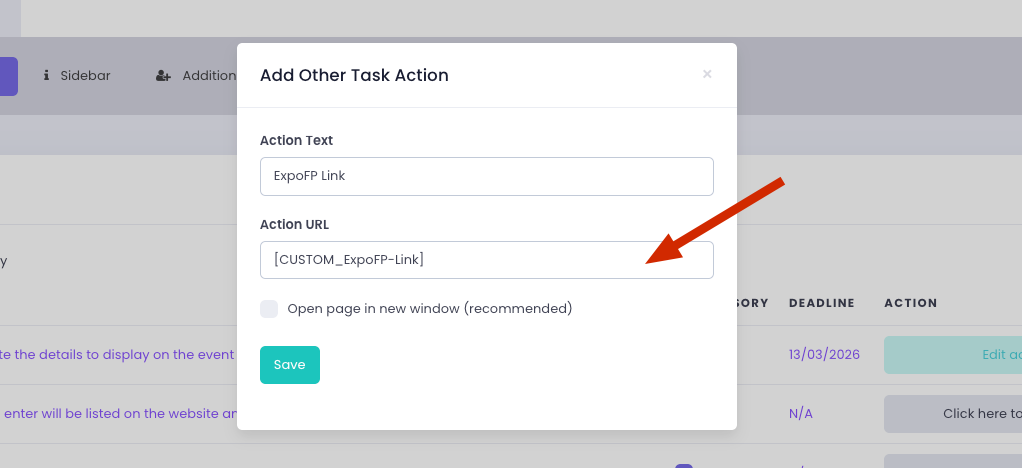The width and height of the screenshot is (1022, 468).
Task: Click the purple button left of Sidebar
Action: point(8,76)
